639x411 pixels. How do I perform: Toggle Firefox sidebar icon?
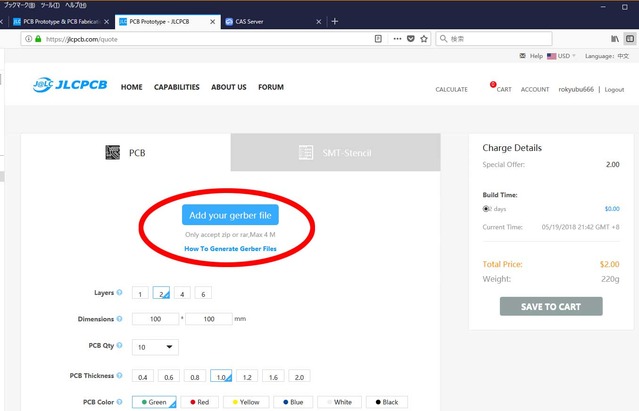click(x=630, y=39)
